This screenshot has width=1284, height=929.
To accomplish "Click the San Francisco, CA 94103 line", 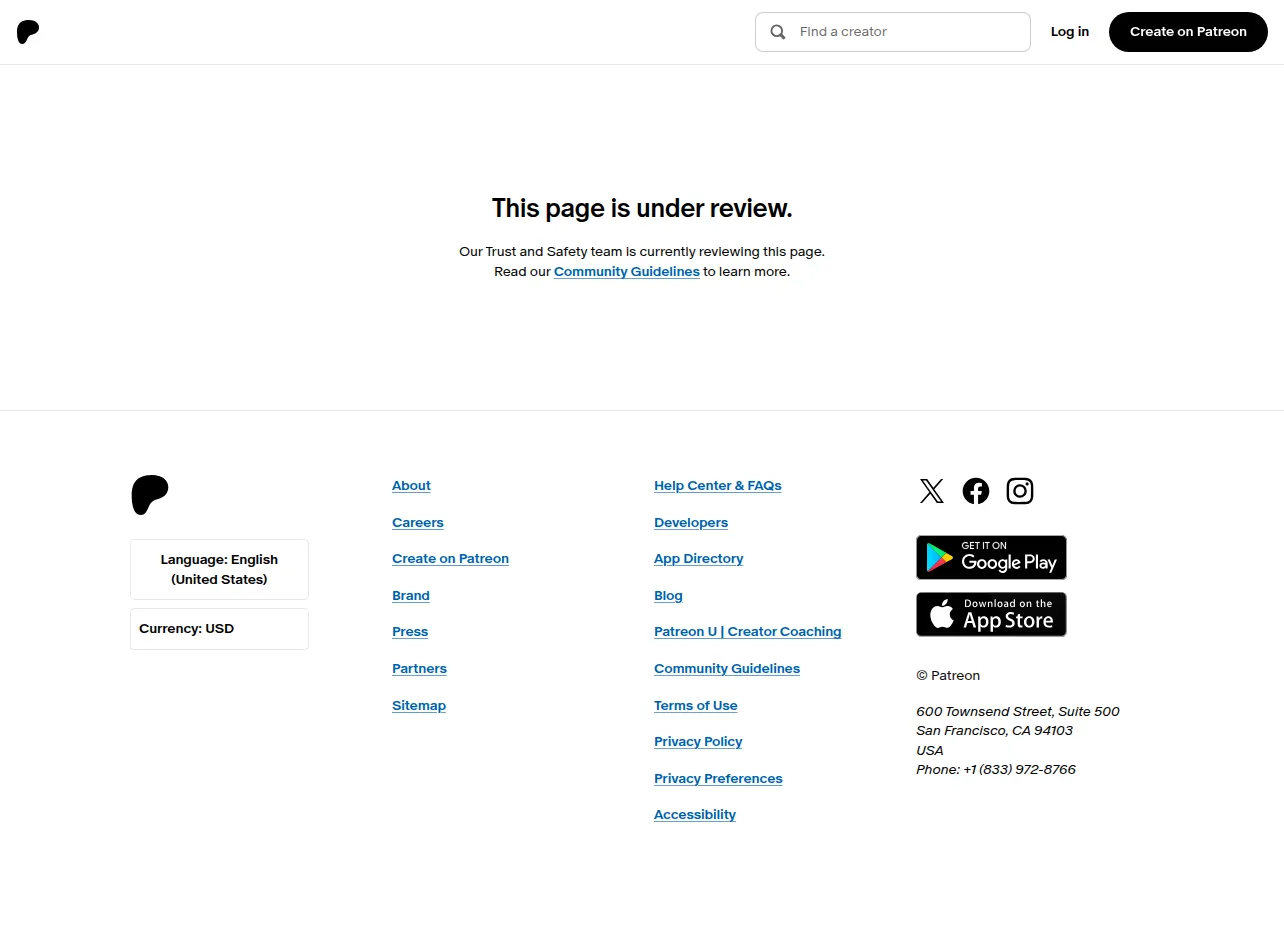I will (x=994, y=731).
